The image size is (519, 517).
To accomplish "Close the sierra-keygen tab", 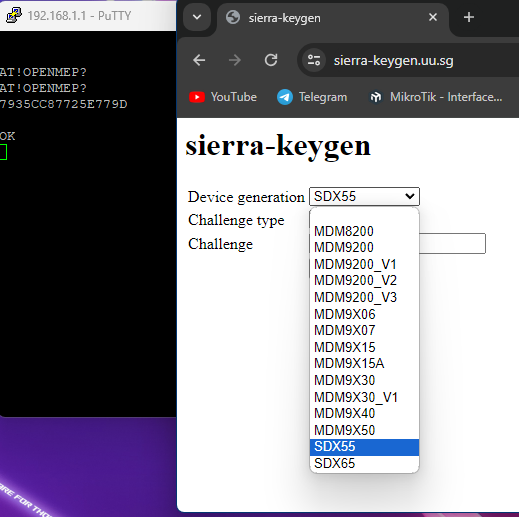I will tap(433, 17).
